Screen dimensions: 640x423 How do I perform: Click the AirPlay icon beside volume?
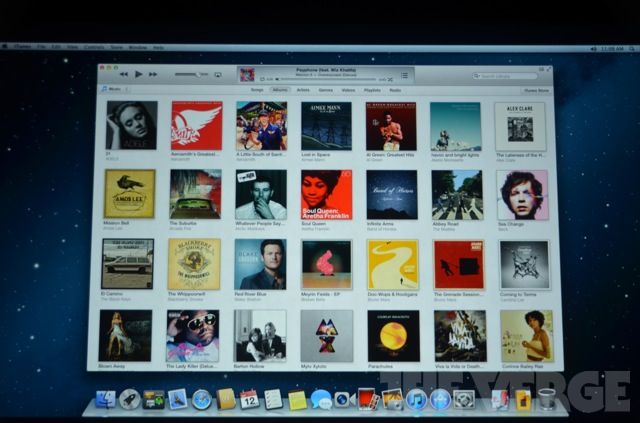tap(217, 75)
